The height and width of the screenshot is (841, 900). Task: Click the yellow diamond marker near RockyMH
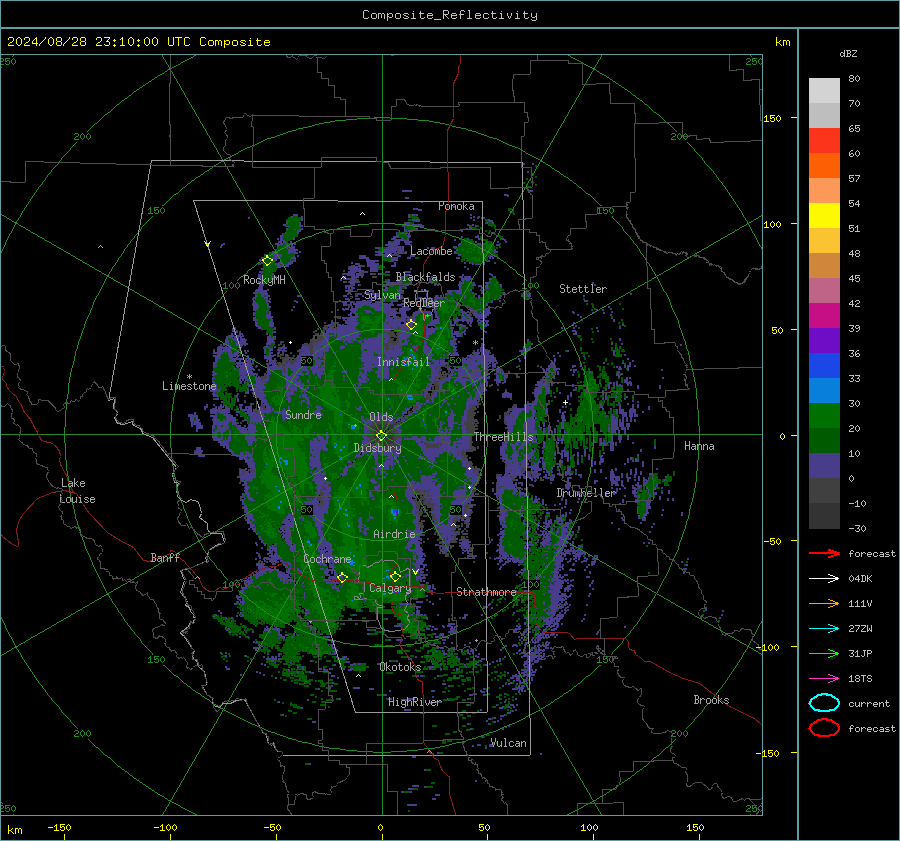click(x=267, y=261)
